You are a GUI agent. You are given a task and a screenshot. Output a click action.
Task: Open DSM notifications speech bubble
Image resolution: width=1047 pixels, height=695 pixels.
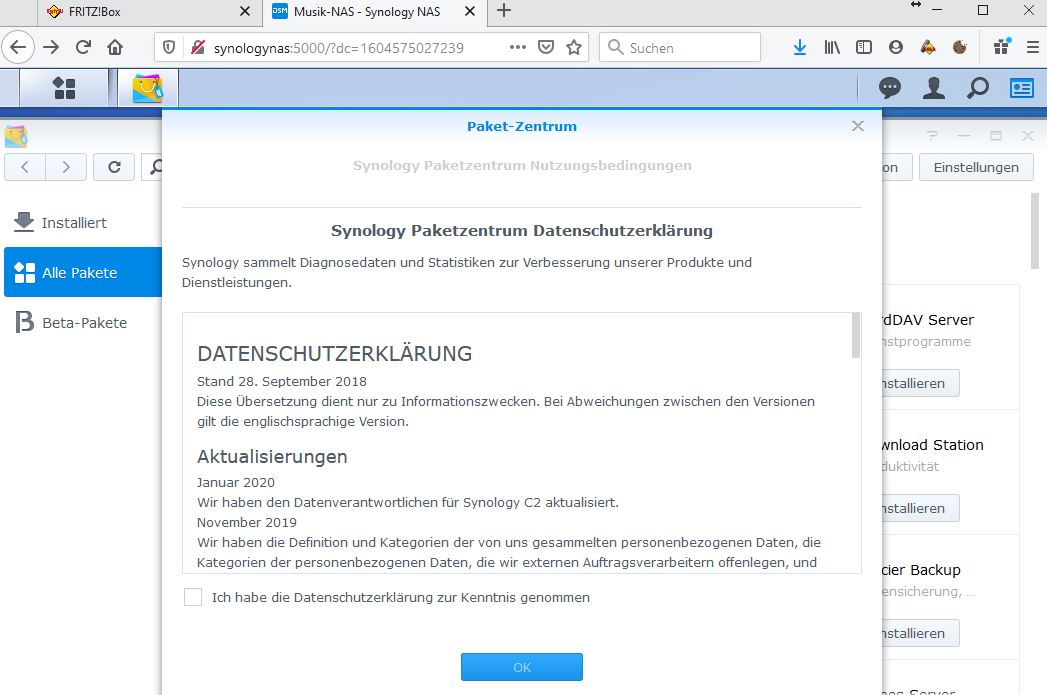coord(889,88)
